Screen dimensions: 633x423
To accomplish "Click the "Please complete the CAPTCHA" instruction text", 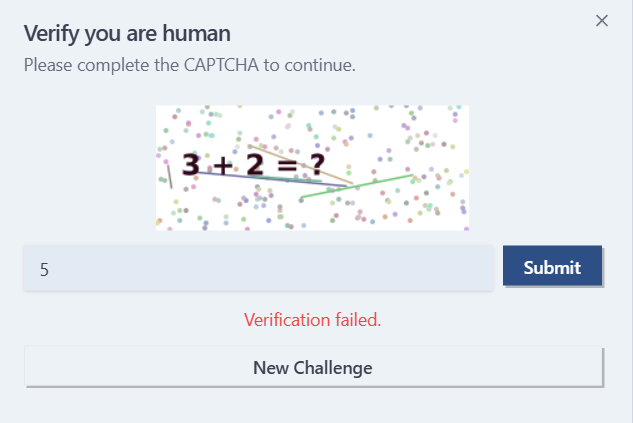I will [x=189, y=66].
